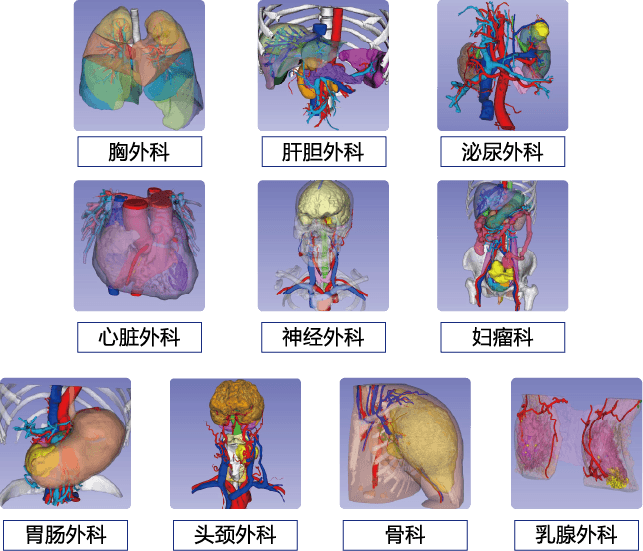The width and height of the screenshot is (643, 551).
Task: Open the 神经外科 brain model image
Action: pos(323,246)
